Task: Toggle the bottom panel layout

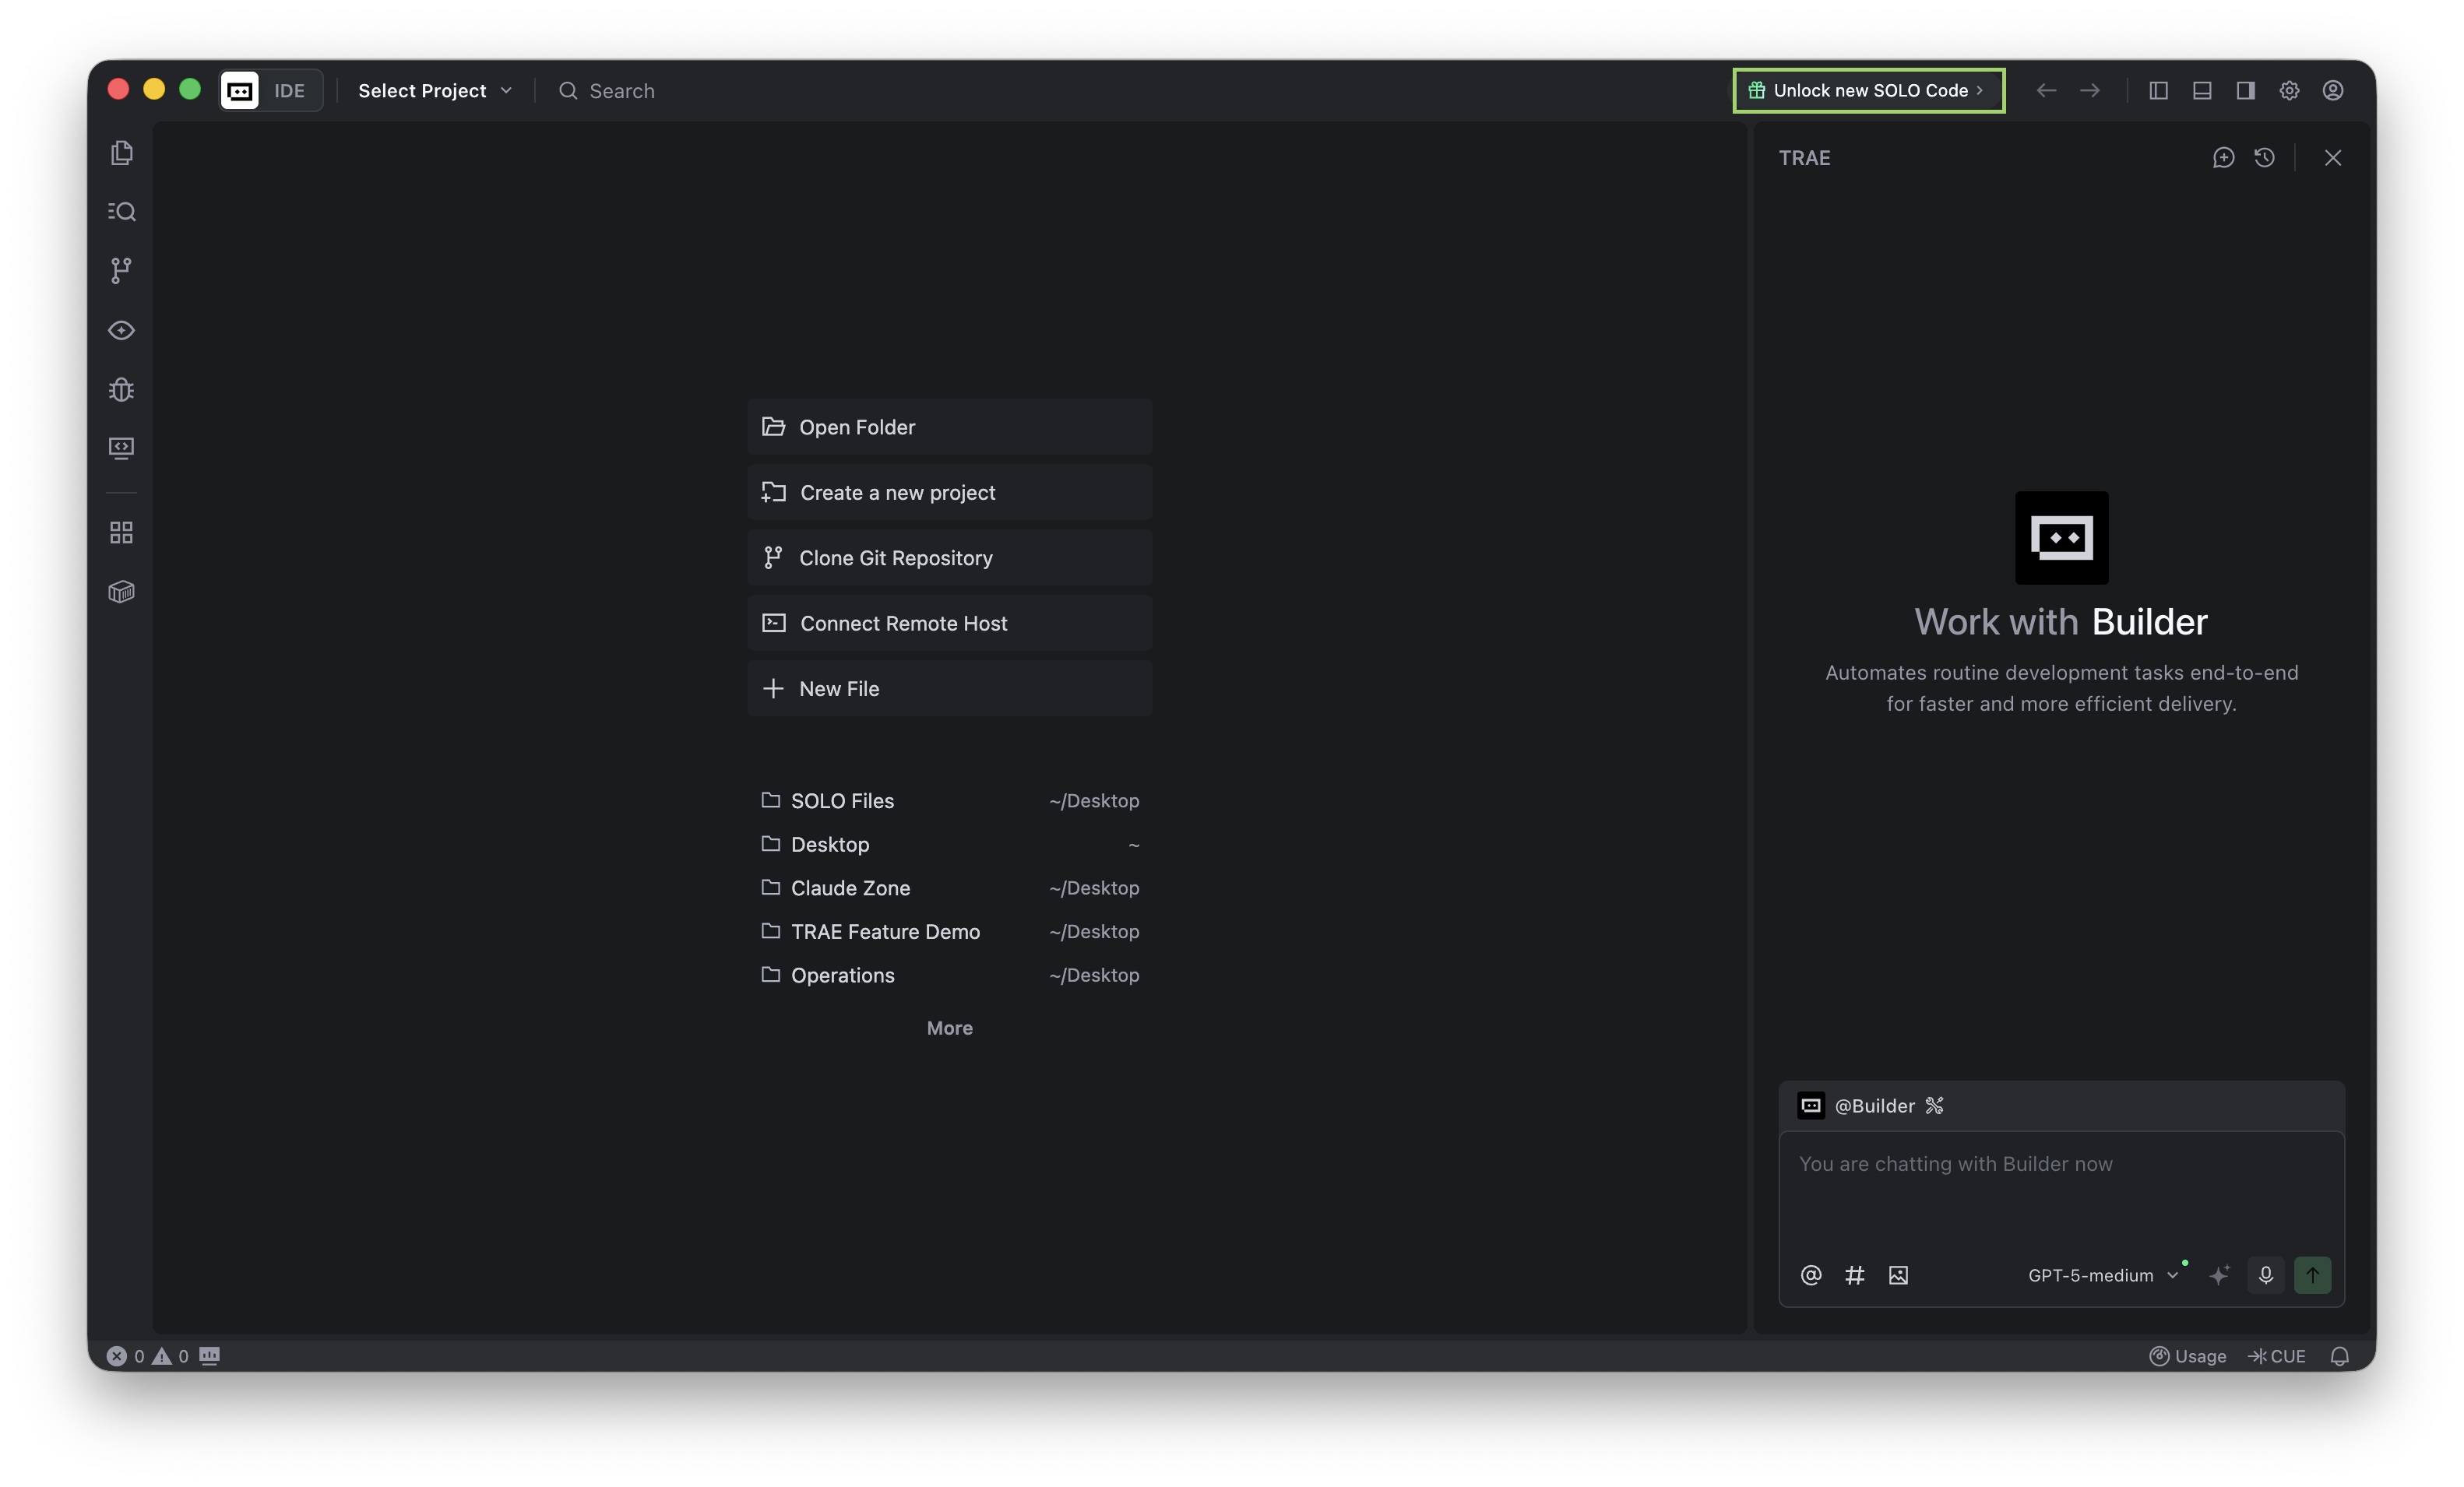Action: tap(2202, 91)
